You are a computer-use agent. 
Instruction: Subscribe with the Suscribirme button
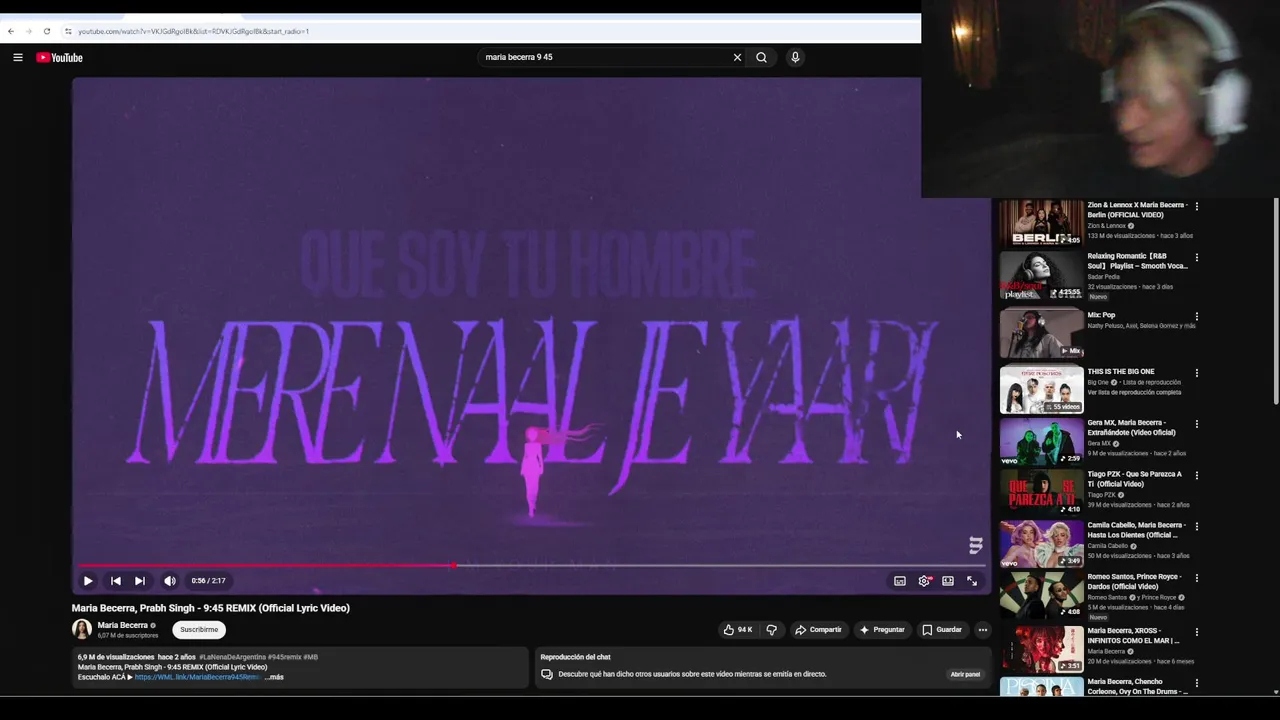[x=199, y=629]
